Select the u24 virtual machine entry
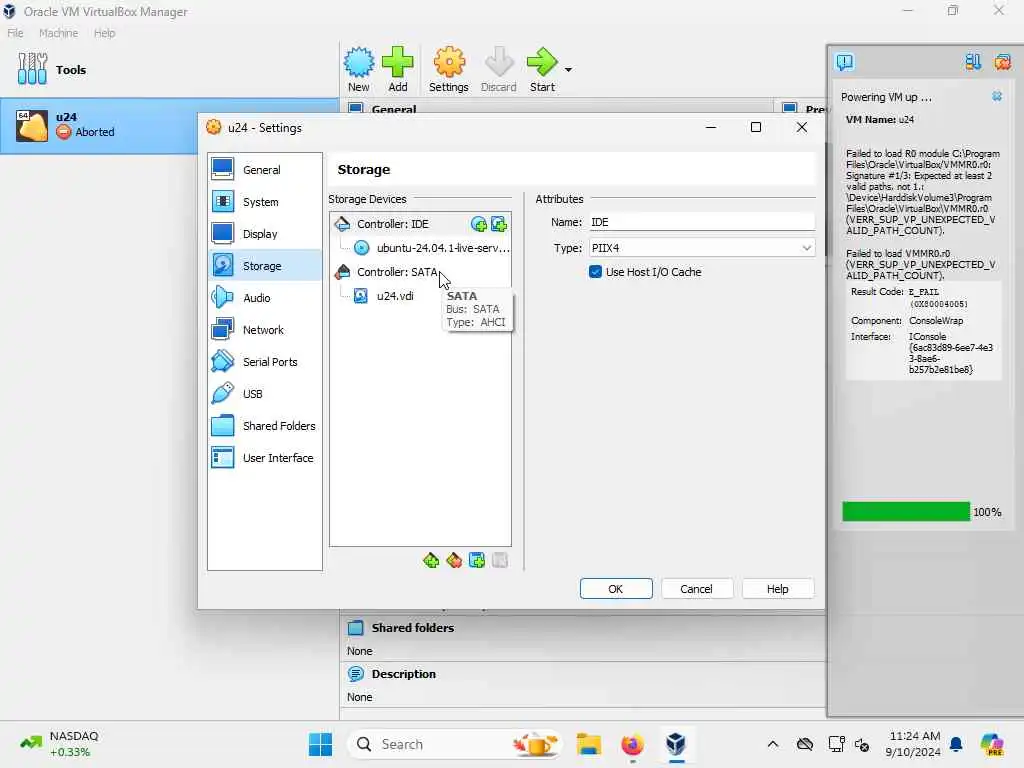The height and width of the screenshot is (768, 1024). 170,126
